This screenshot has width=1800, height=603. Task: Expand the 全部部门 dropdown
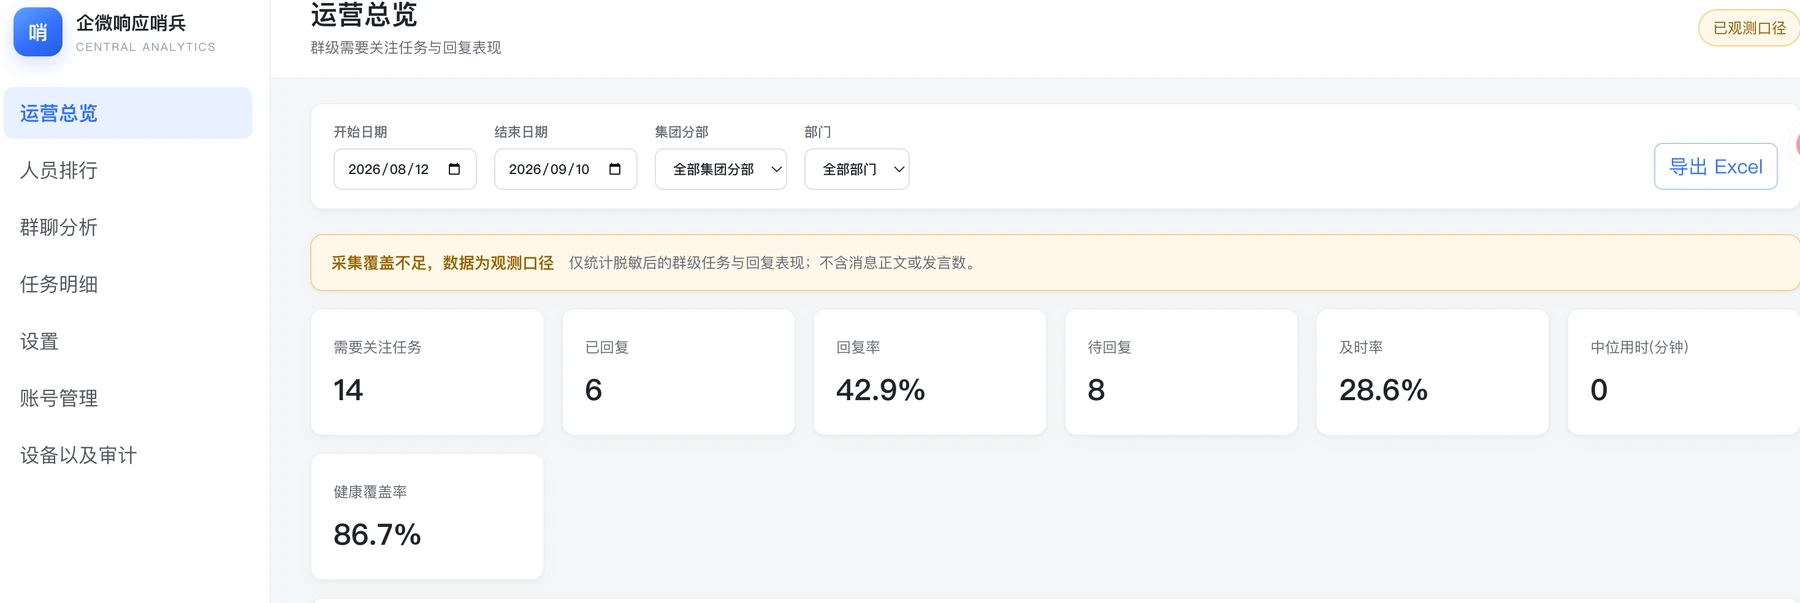(857, 169)
